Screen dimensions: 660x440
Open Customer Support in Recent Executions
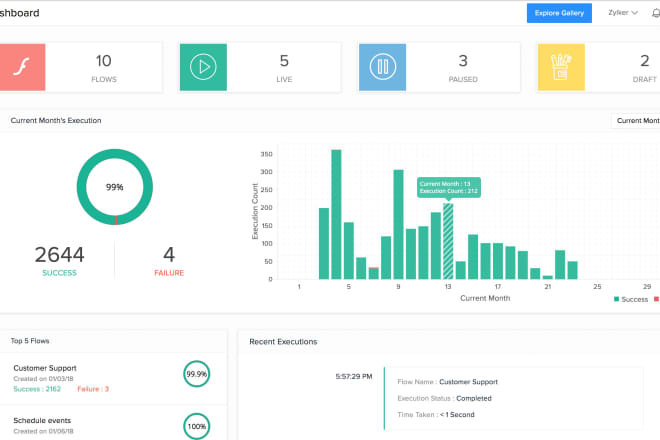pyautogui.click(x=468, y=382)
